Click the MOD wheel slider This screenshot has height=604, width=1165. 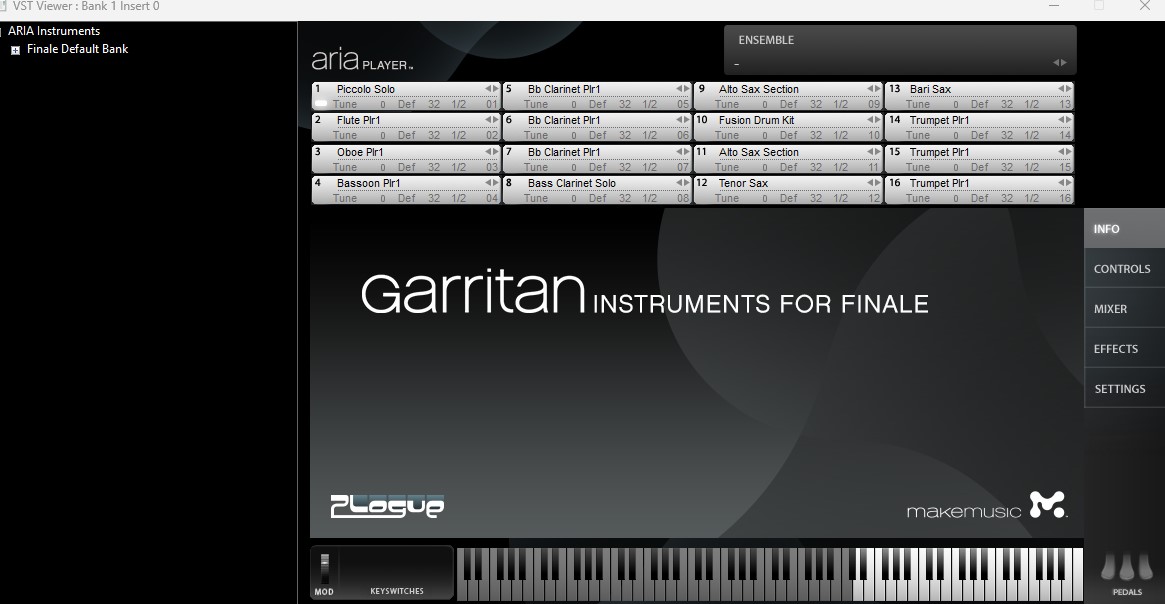coord(324,568)
